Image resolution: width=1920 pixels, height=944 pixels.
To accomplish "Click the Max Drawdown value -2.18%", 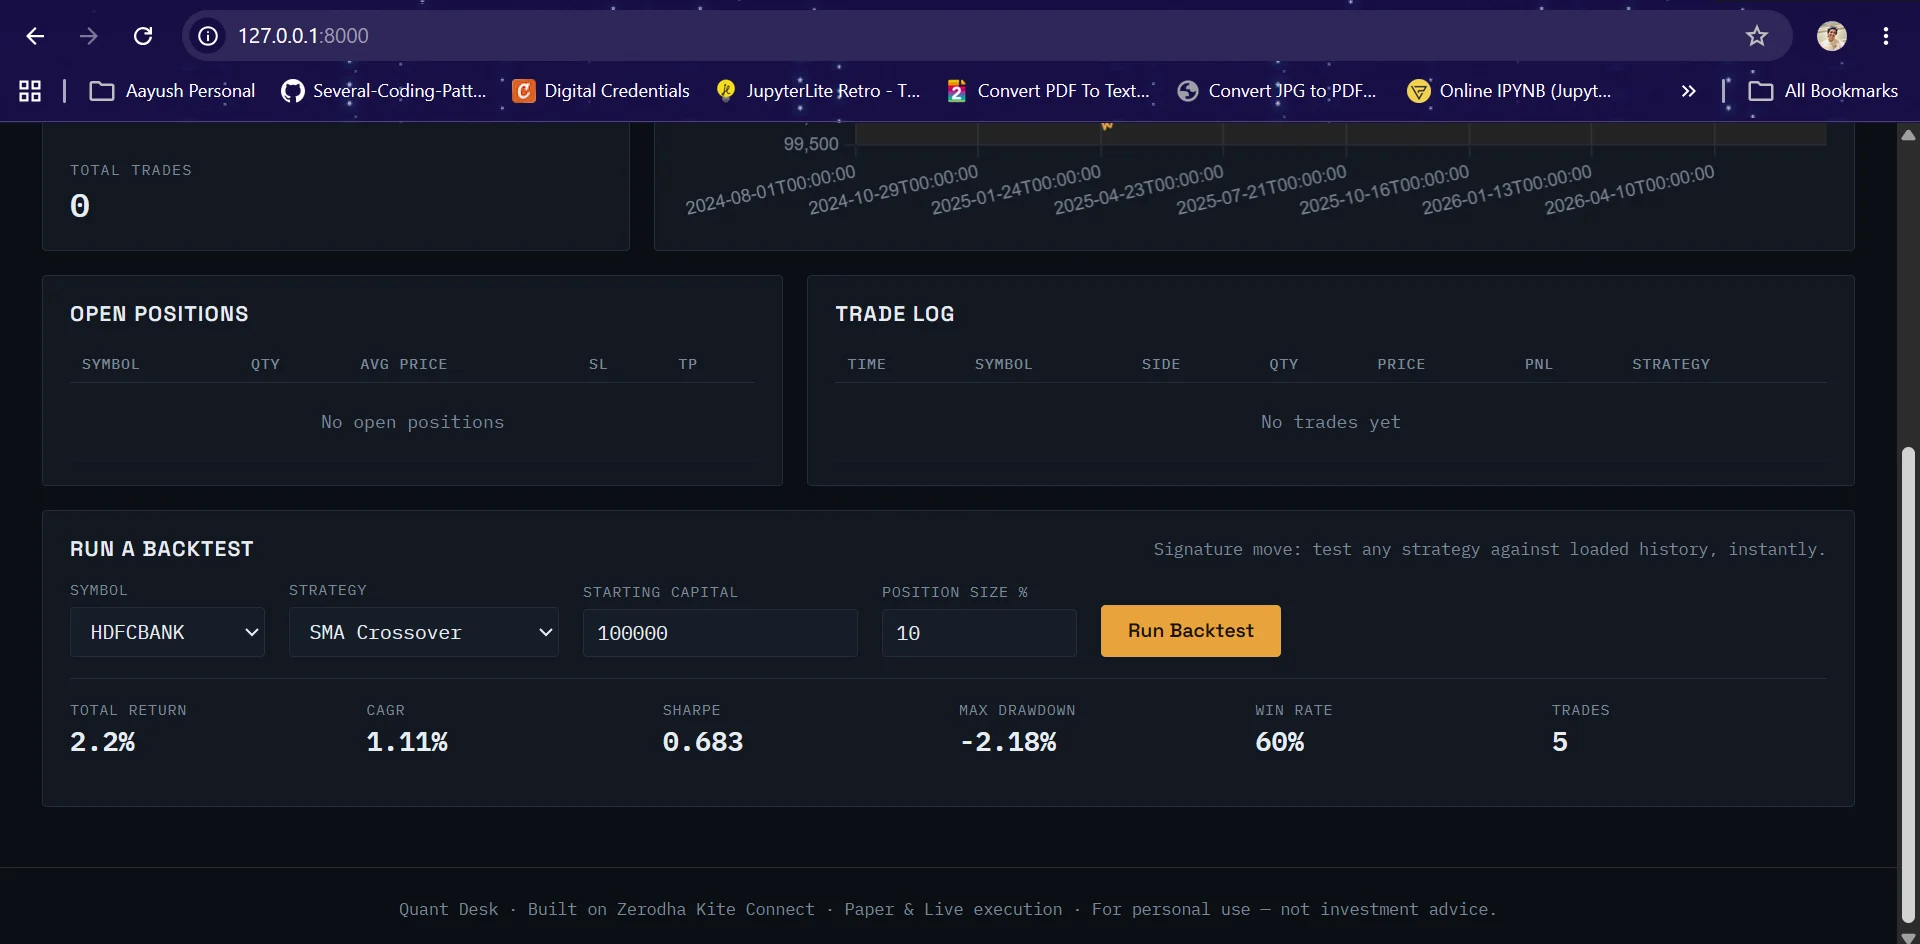I will point(1008,742).
